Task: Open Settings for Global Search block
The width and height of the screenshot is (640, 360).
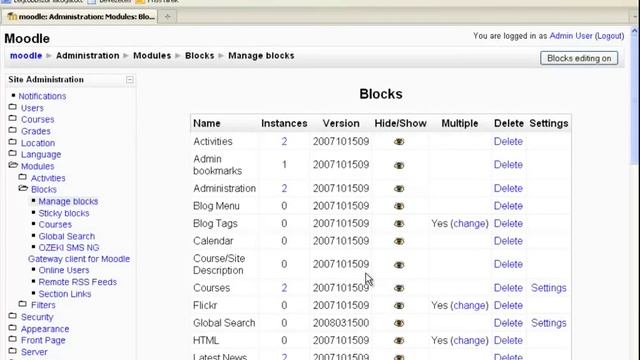Action: pyautogui.click(x=549, y=323)
